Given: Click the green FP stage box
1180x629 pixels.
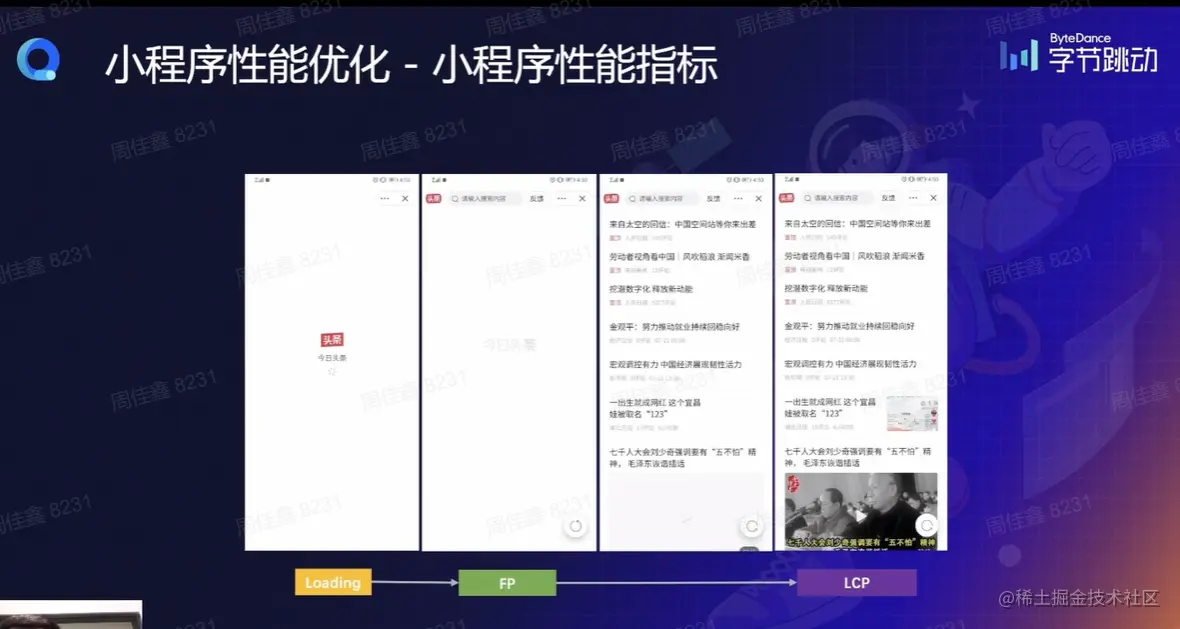Looking at the screenshot, I should click(x=507, y=583).
